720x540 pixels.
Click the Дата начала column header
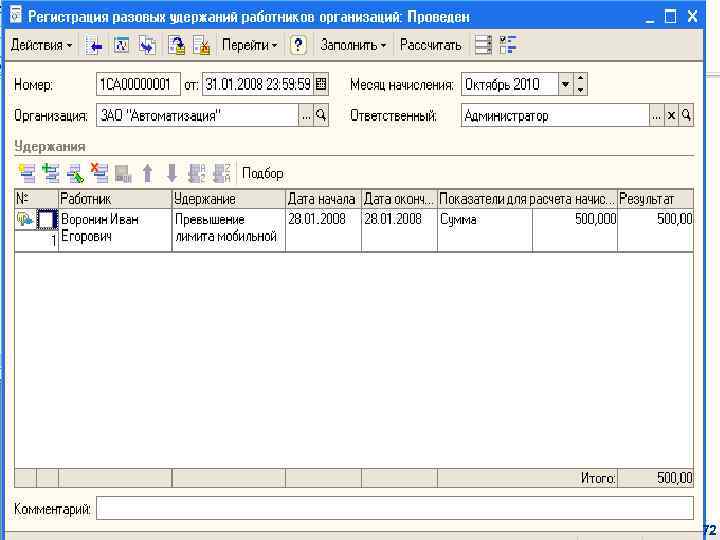323,199
